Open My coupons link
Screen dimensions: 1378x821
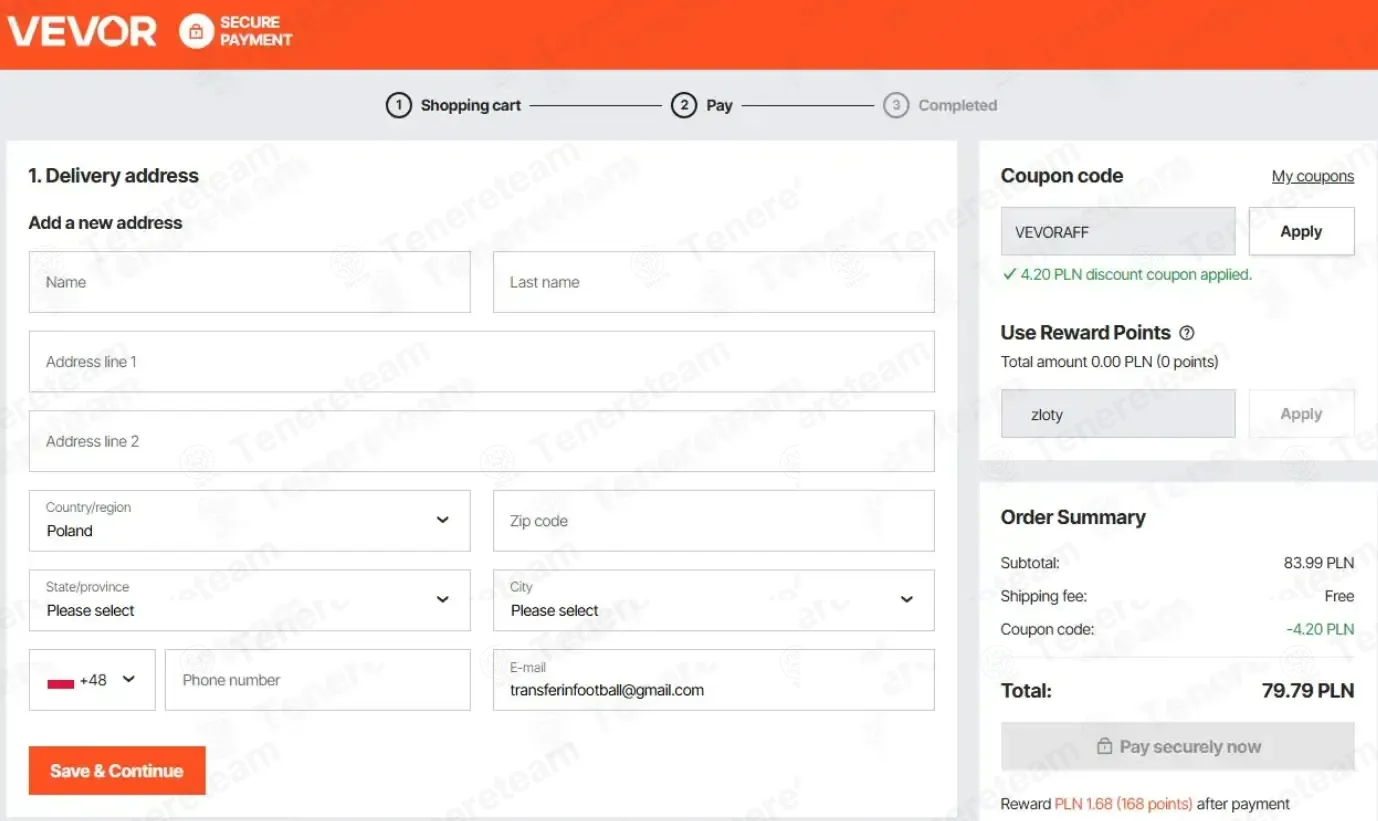coord(1313,176)
